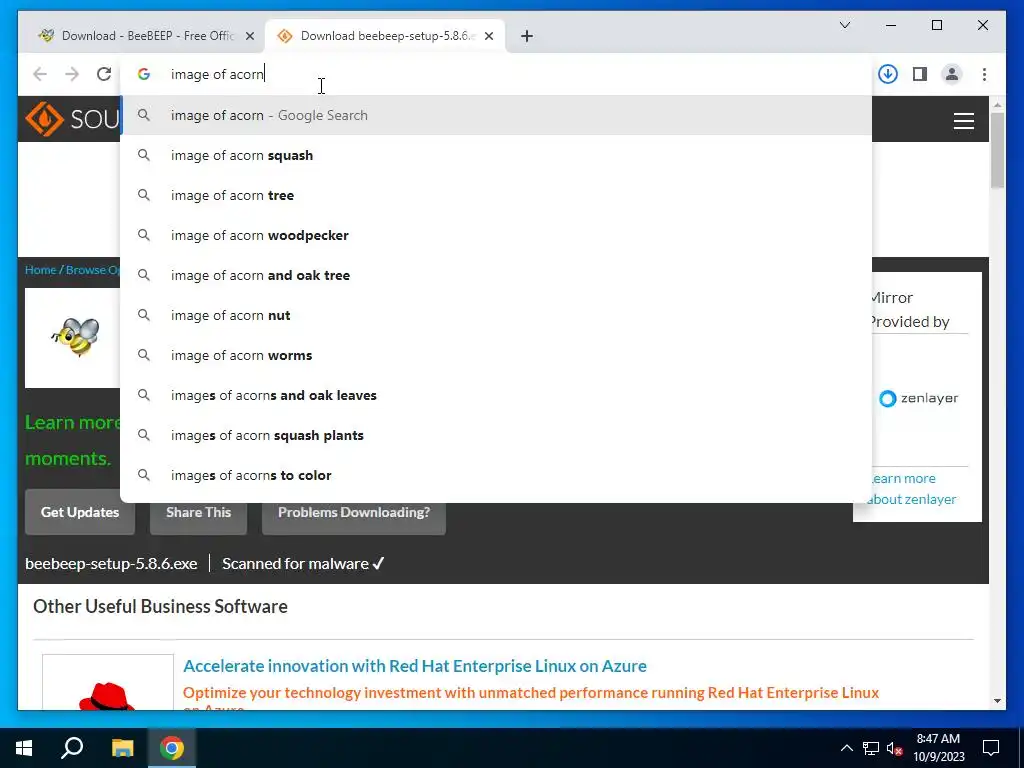Toggle the Chrome side panel icon
This screenshot has width=1024, height=768.
pos(920,74)
